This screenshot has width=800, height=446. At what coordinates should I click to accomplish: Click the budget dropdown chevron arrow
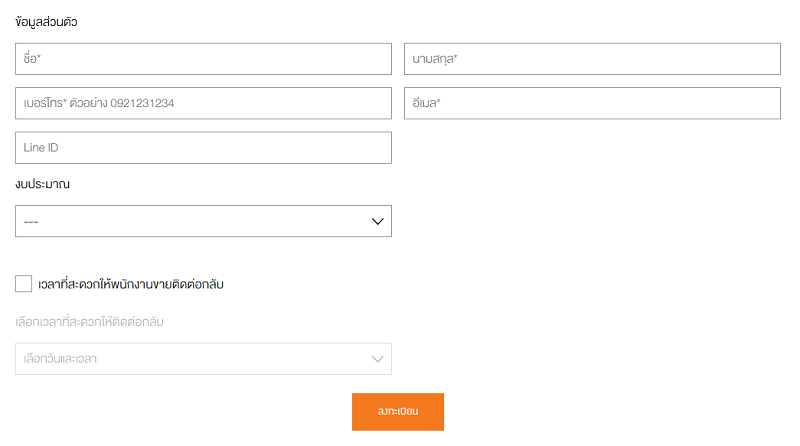pos(378,221)
